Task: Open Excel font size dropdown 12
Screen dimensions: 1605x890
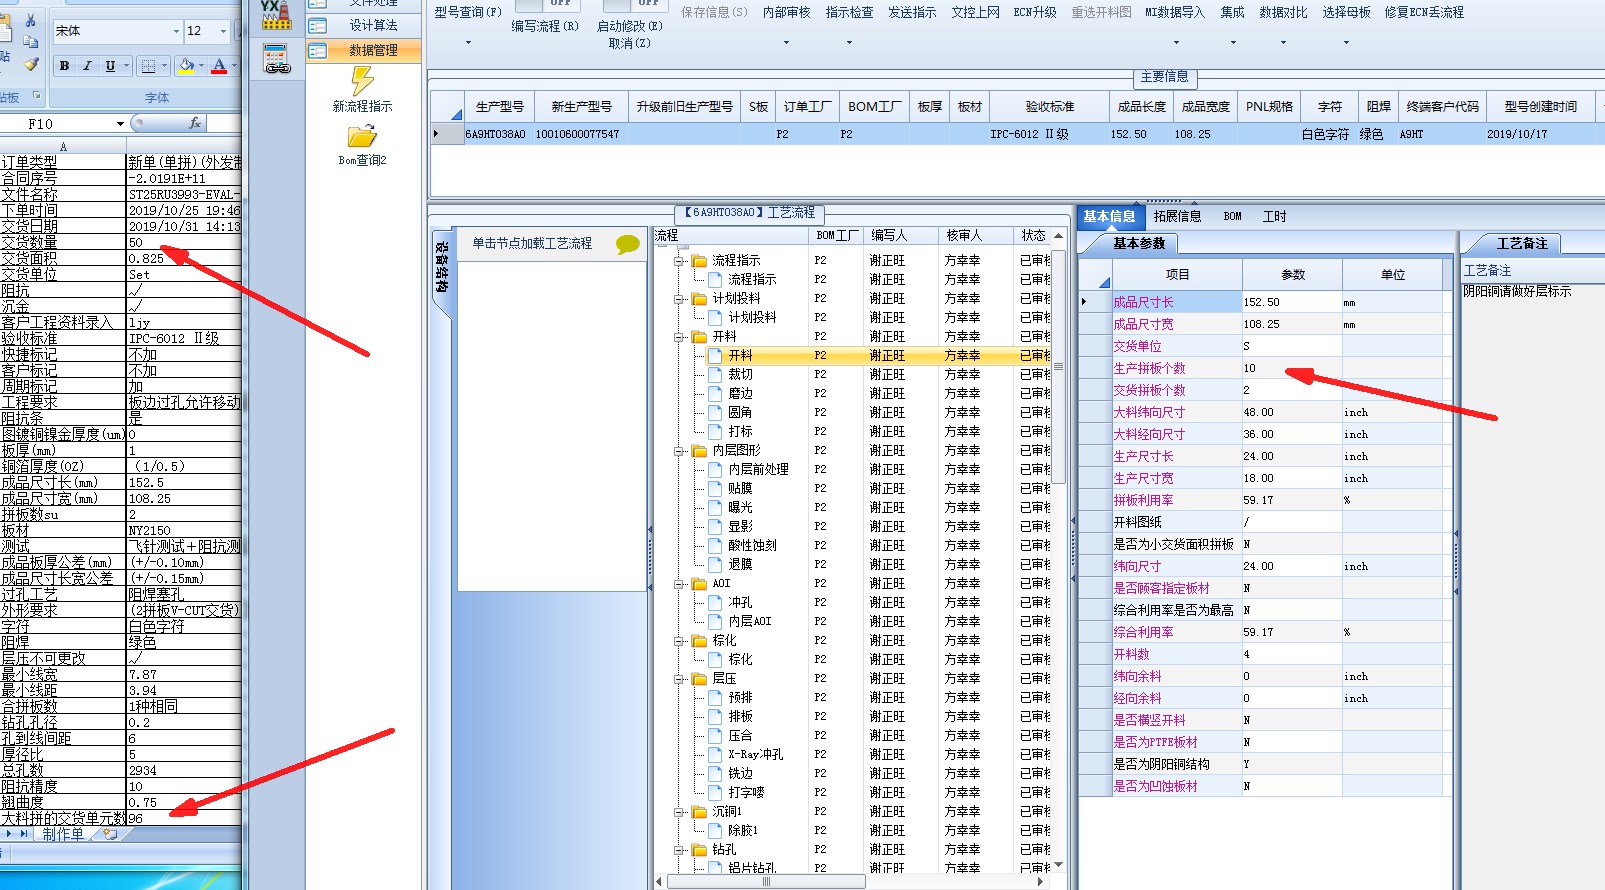Action: [223, 31]
